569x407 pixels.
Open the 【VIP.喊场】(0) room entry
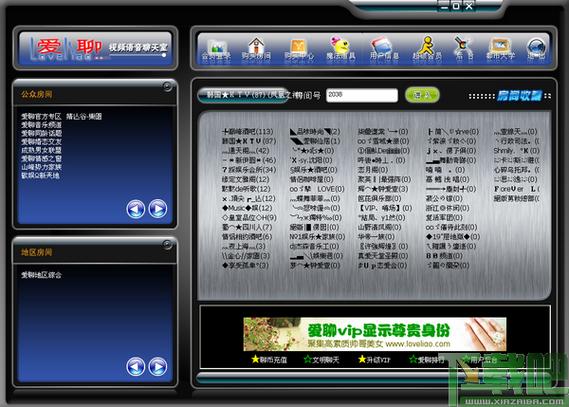[385, 208]
